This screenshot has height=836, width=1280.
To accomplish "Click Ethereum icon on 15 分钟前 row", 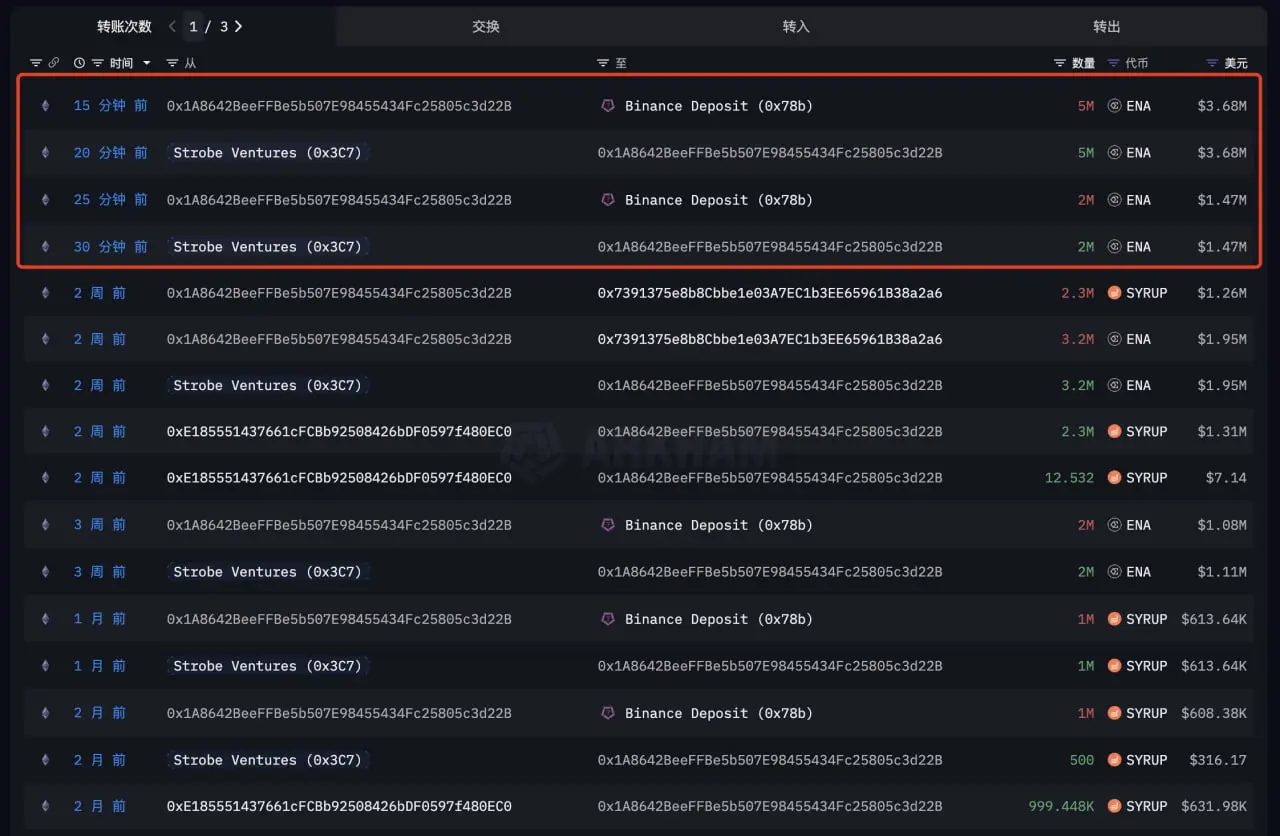I will (x=44, y=106).
